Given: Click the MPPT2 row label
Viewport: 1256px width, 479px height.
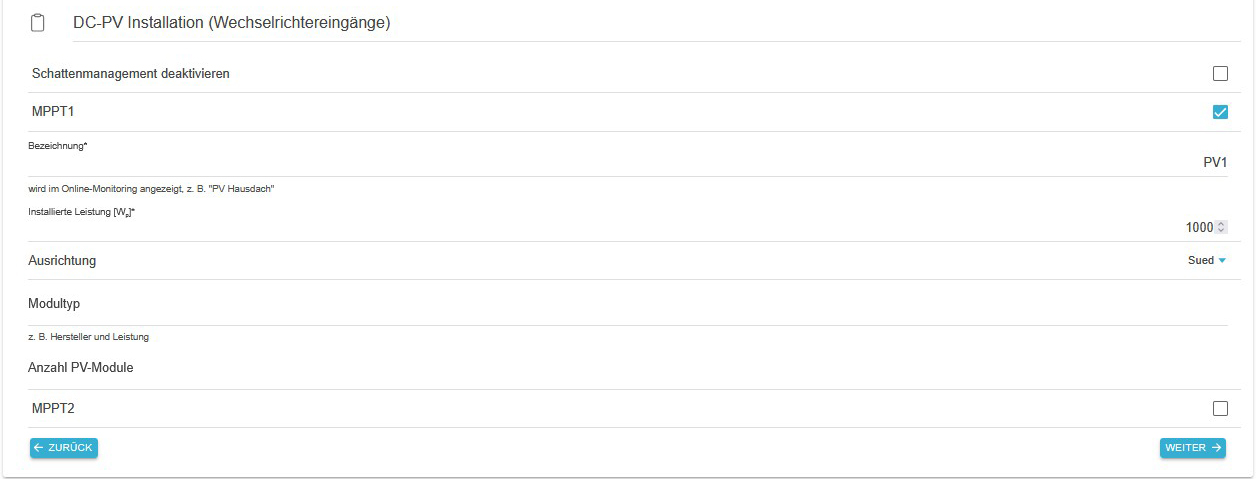Looking at the screenshot, I should (53, 408).
